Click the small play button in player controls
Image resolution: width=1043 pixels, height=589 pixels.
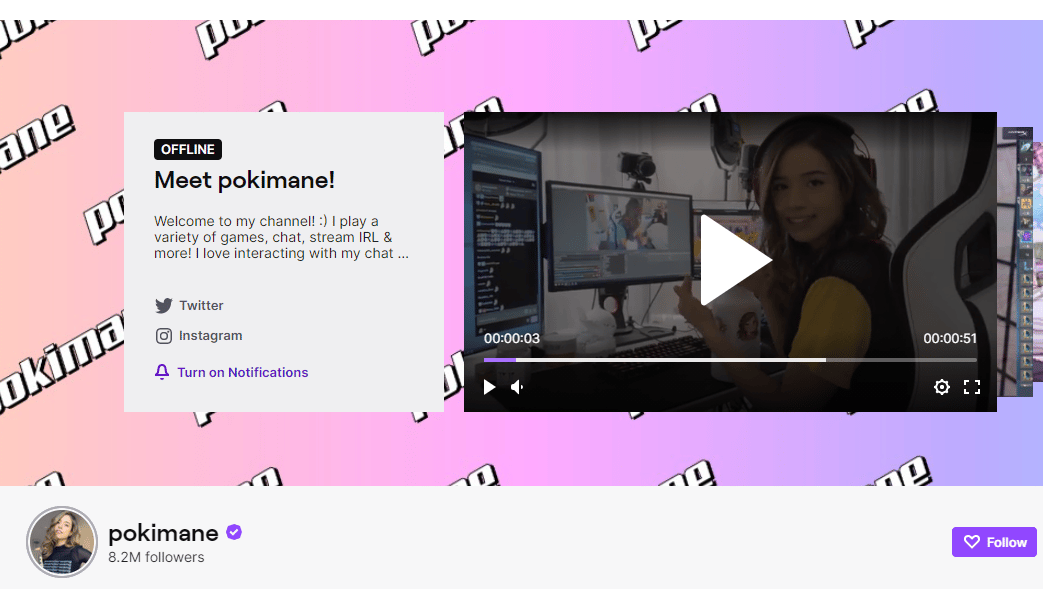[x=489, y=387]
